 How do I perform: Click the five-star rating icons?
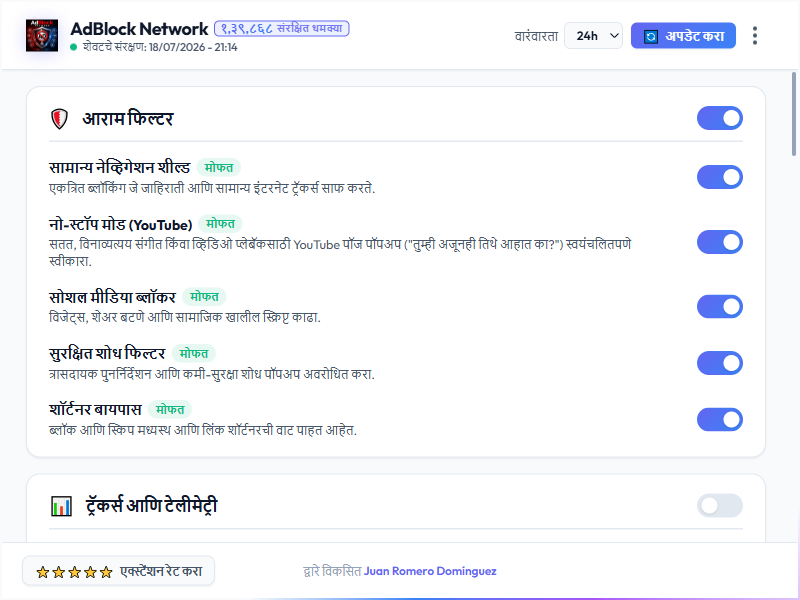74,572
